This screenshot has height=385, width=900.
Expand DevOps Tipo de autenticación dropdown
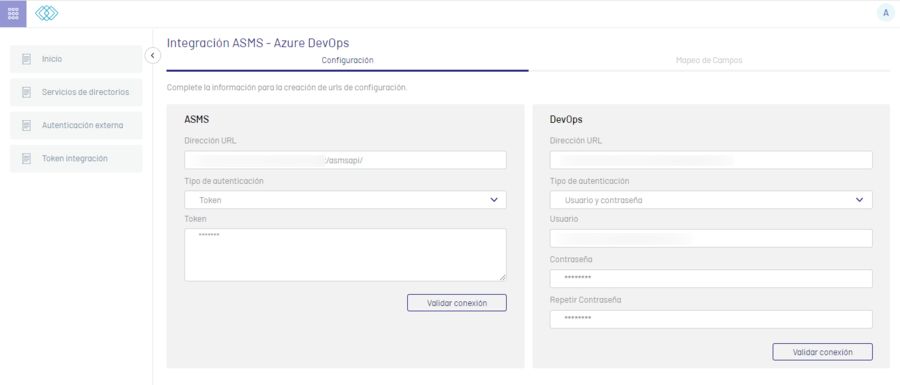[711, 200]
